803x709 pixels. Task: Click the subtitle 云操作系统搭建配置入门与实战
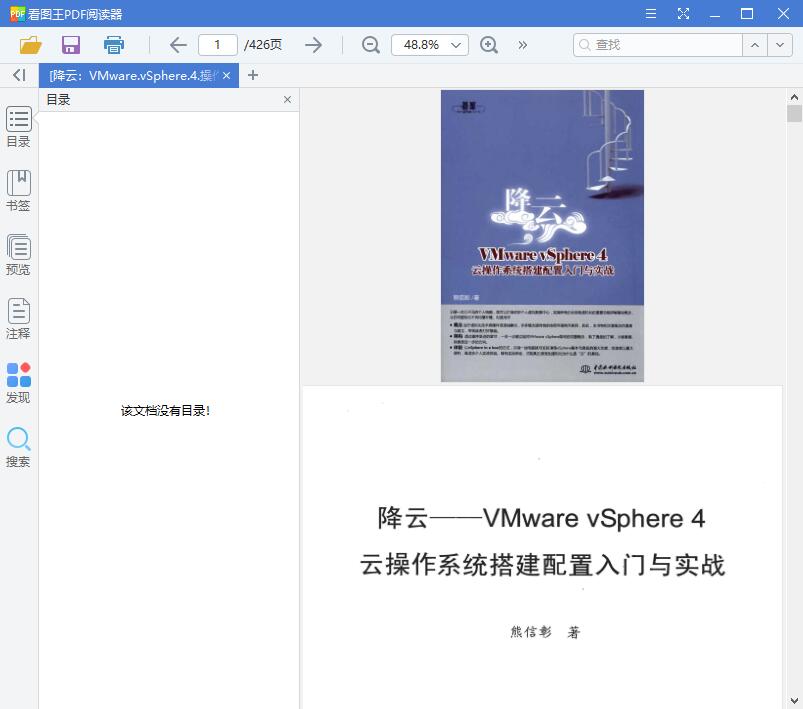tap(542, 565)
